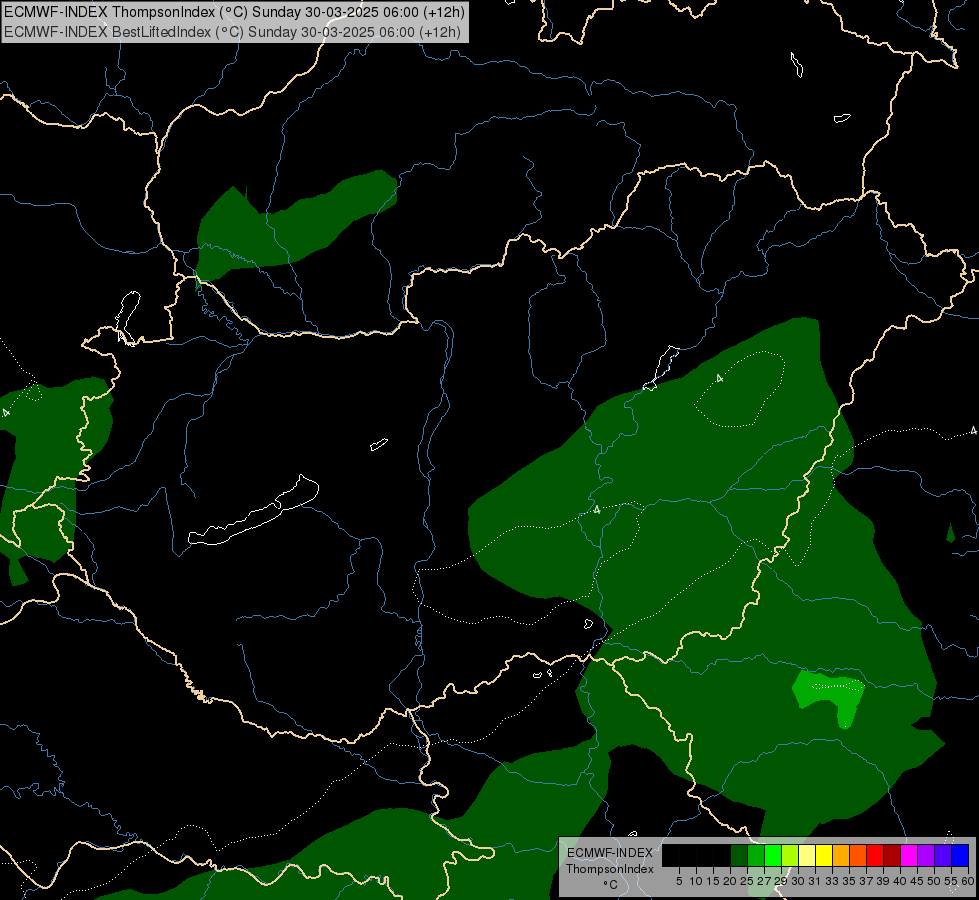Click the legend tick label "40"

[900, 881]
